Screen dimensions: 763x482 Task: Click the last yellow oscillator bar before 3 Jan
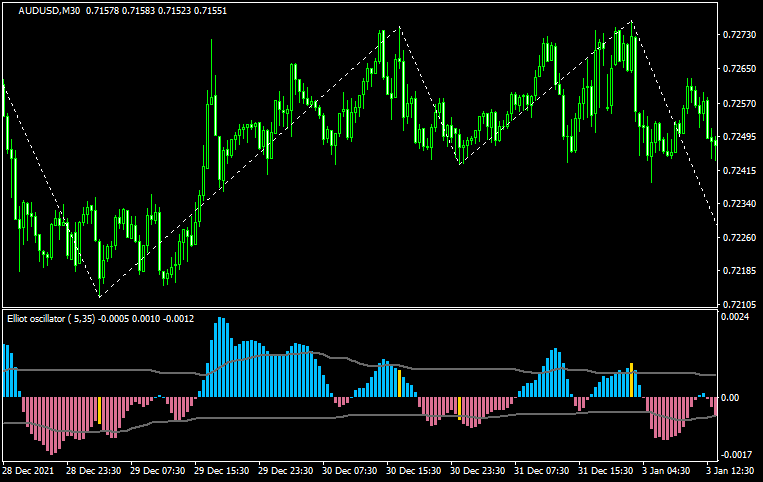[x=631, y=380]
